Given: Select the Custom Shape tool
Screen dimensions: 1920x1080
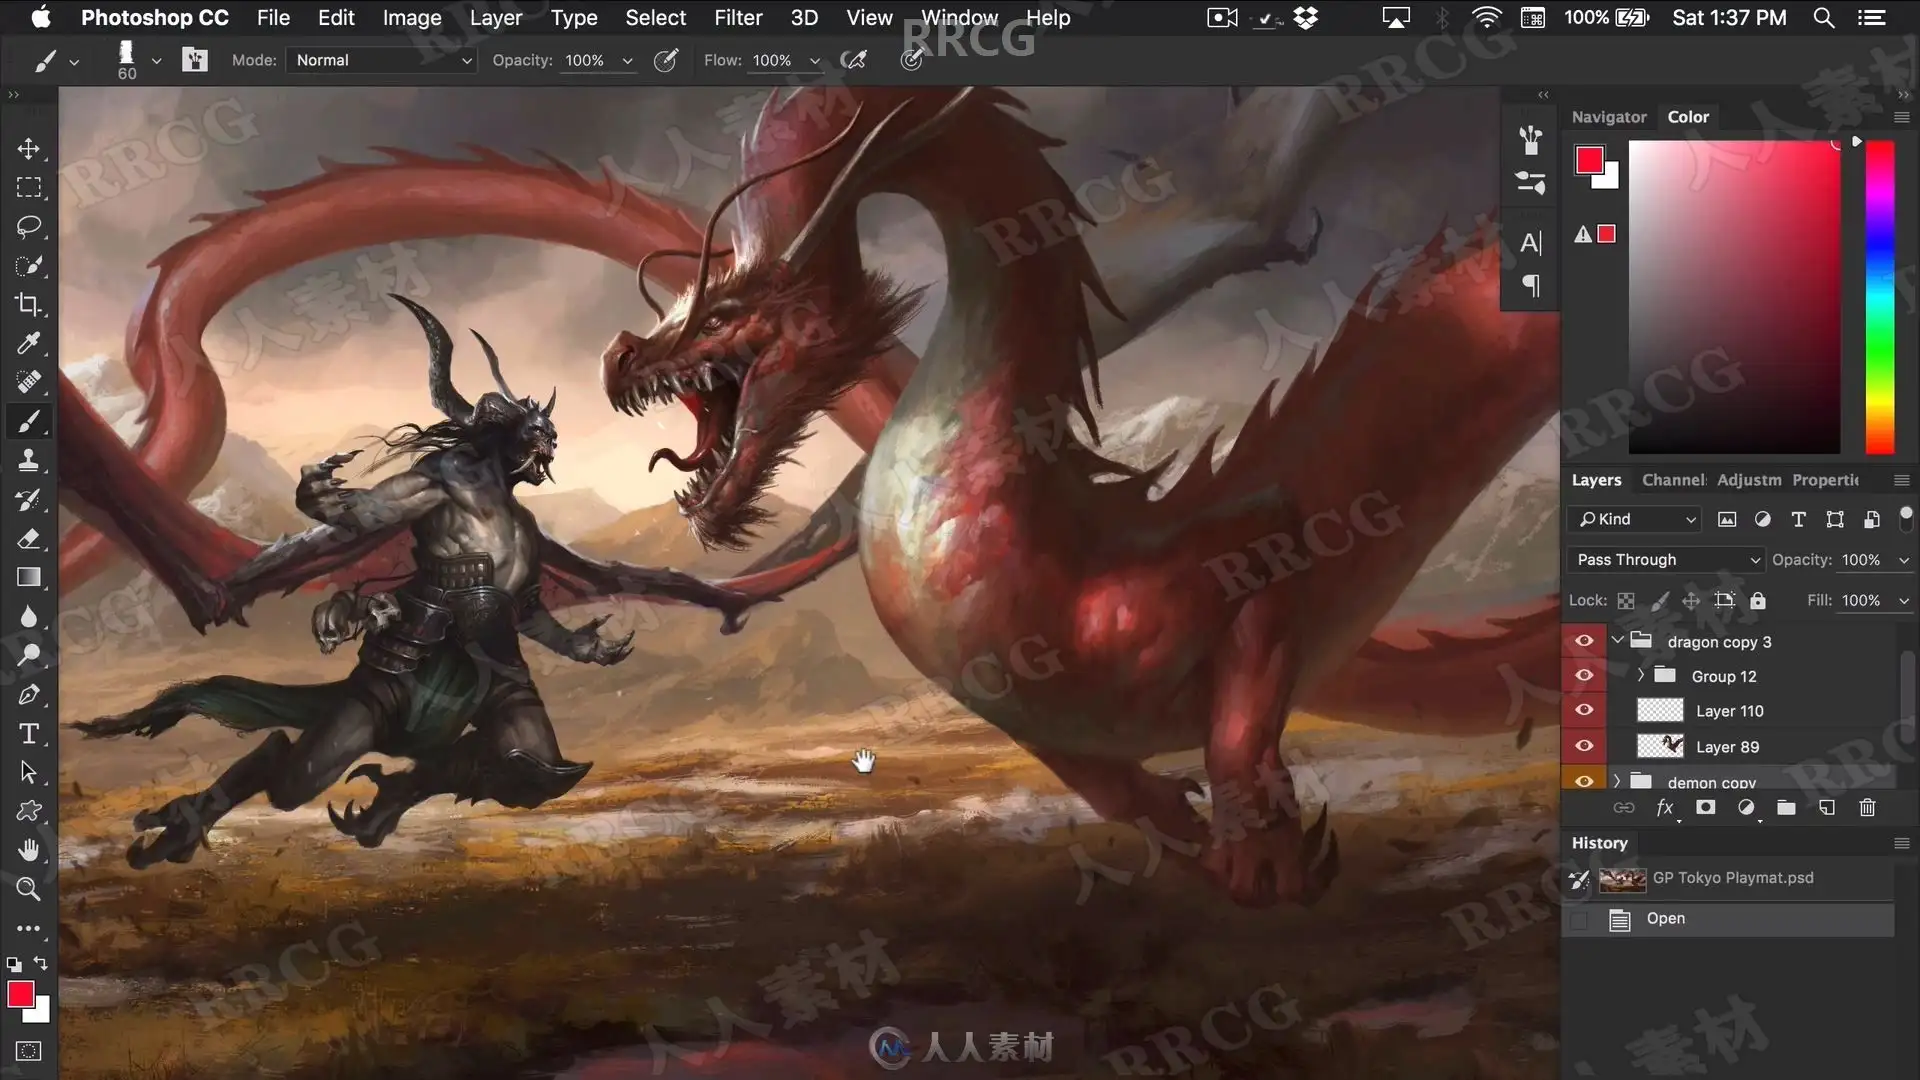Looking at the screenshot, I should [x=28, y=811].
